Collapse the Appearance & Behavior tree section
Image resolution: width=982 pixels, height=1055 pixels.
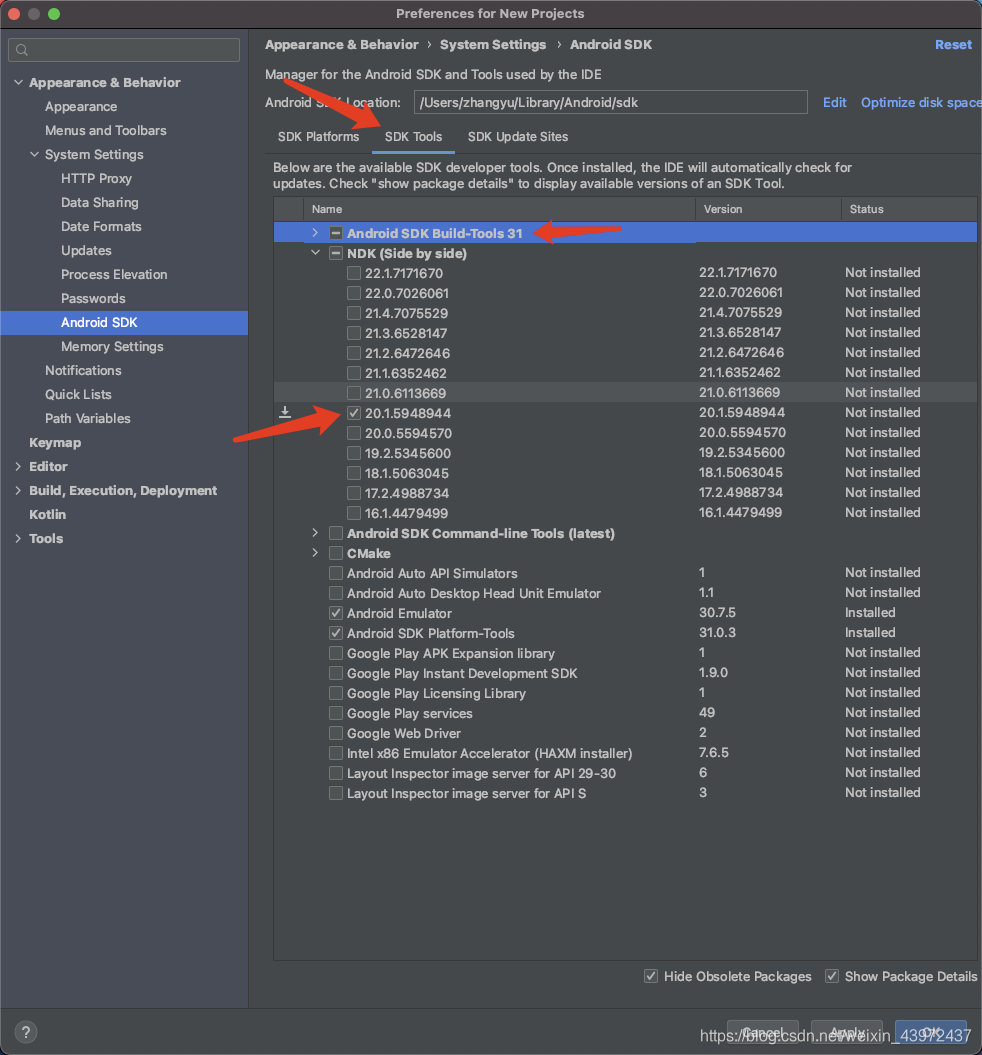[18, 82]
